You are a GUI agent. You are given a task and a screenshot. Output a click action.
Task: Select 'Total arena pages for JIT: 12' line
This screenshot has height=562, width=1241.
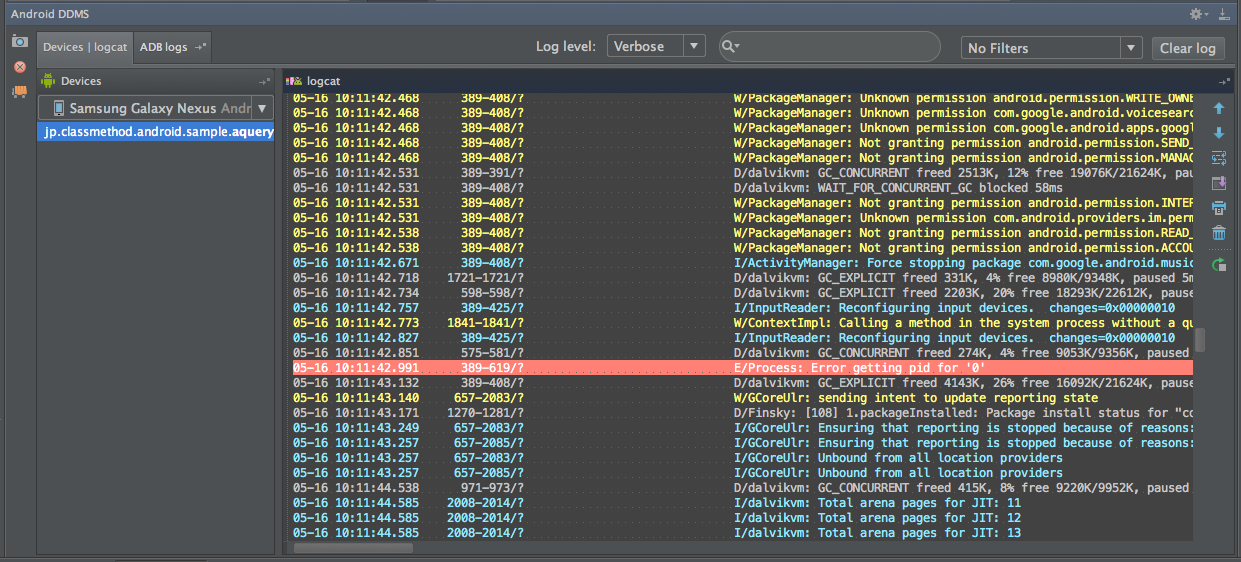pos(743,518)
